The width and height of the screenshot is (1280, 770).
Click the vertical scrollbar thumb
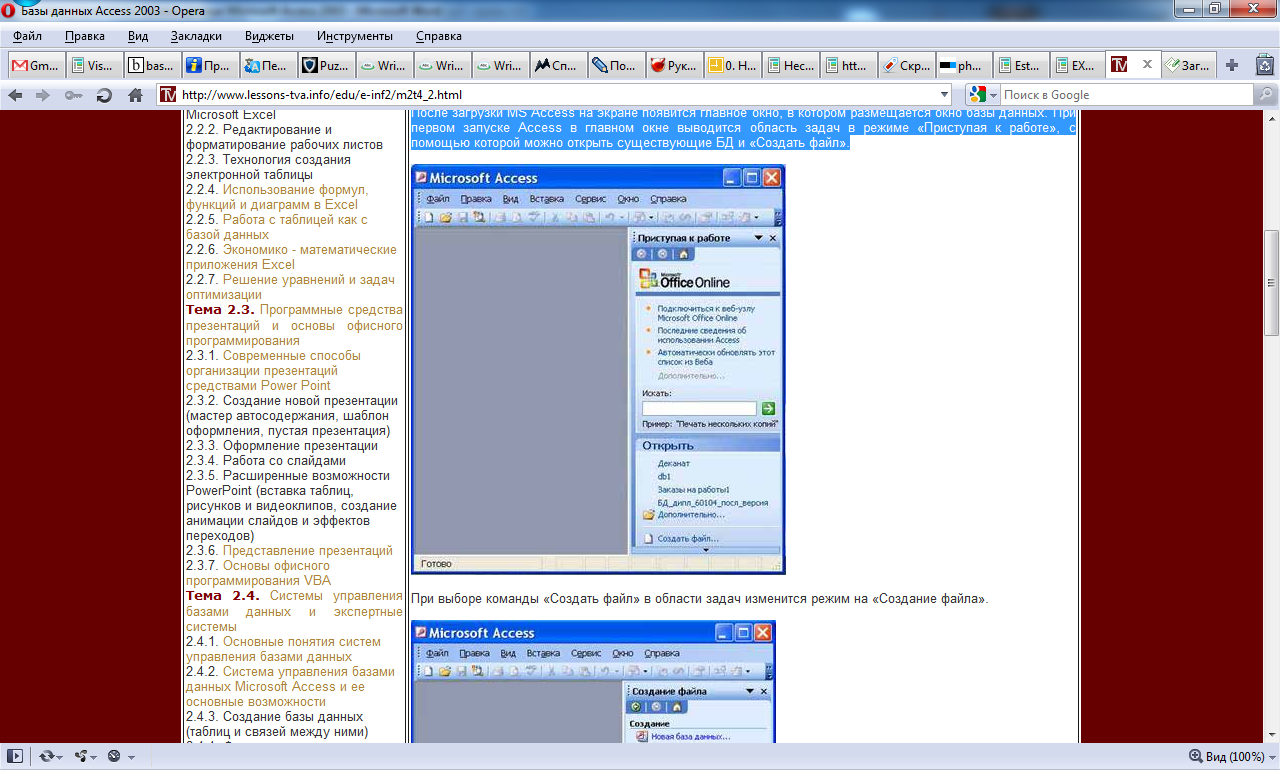(x=1271, y=282)
